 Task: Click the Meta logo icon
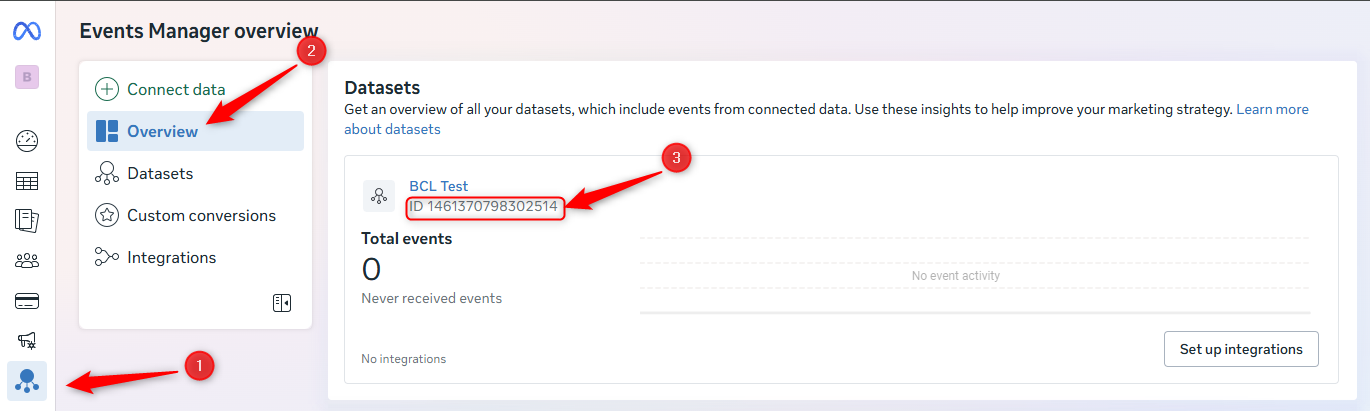[x=27, y=31]
